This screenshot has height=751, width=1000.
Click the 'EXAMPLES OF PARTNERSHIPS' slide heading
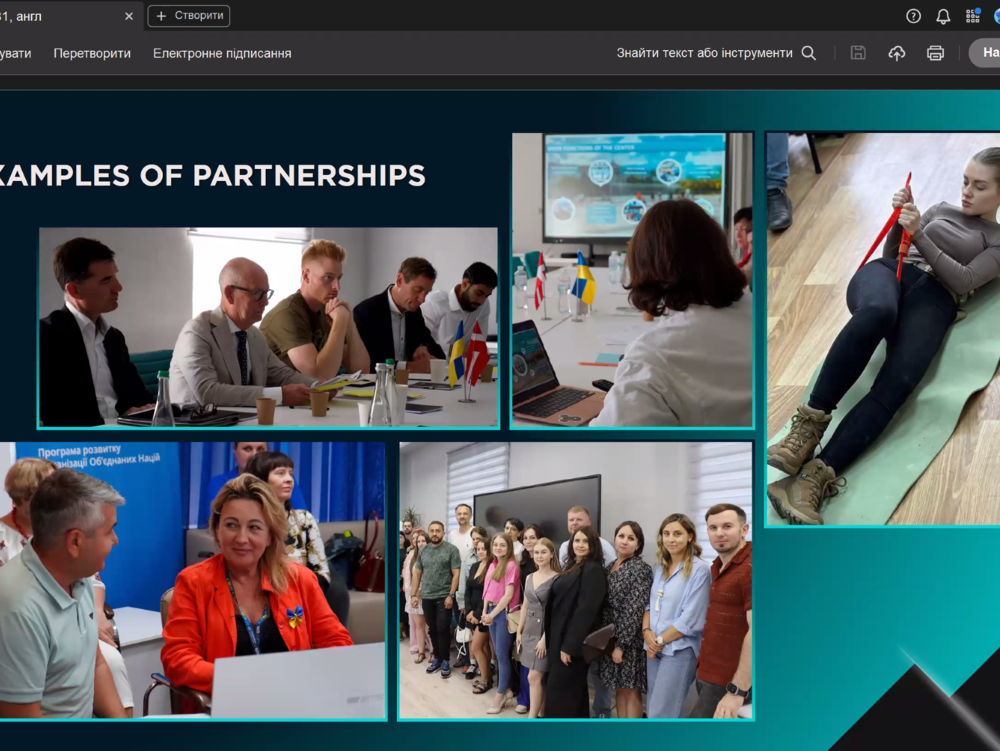click(x=213, y=175)
